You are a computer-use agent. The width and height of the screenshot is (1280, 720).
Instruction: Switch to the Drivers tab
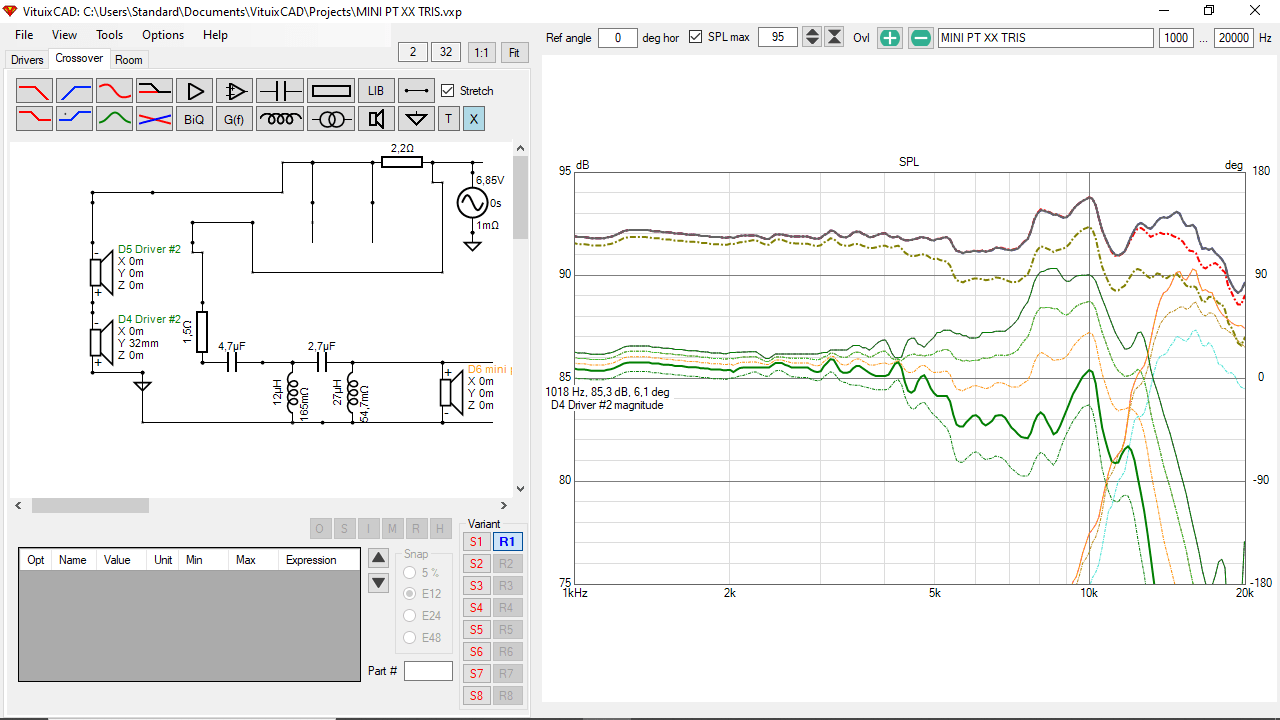[x=27, y=60]
